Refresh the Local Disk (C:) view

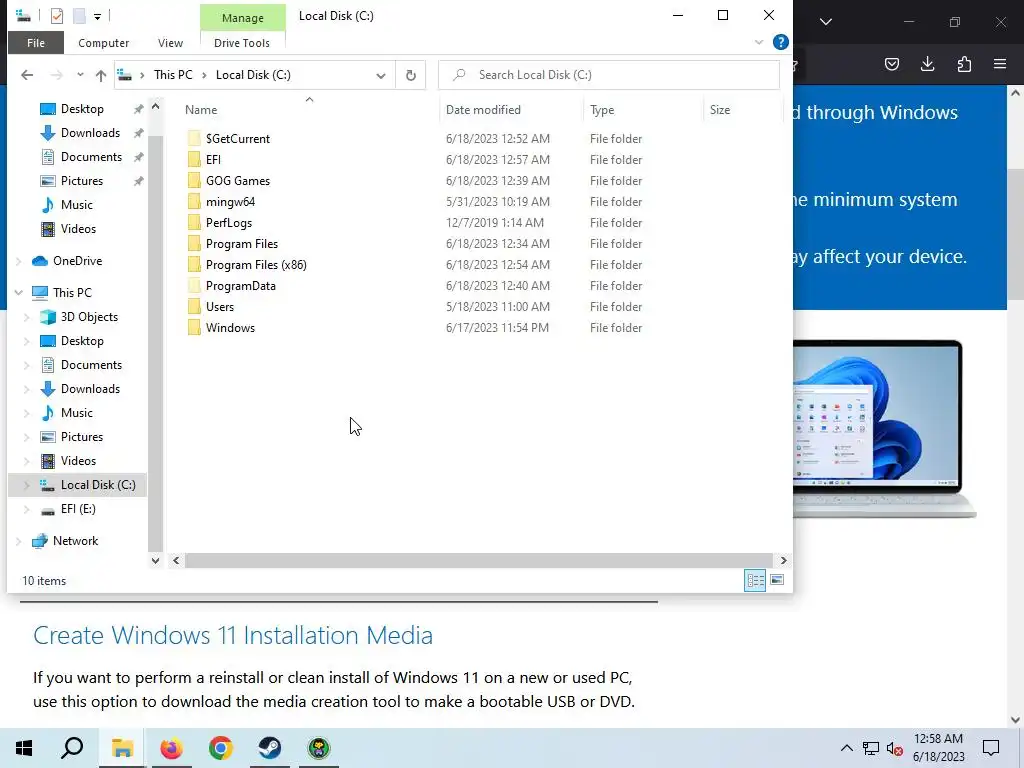411,75
